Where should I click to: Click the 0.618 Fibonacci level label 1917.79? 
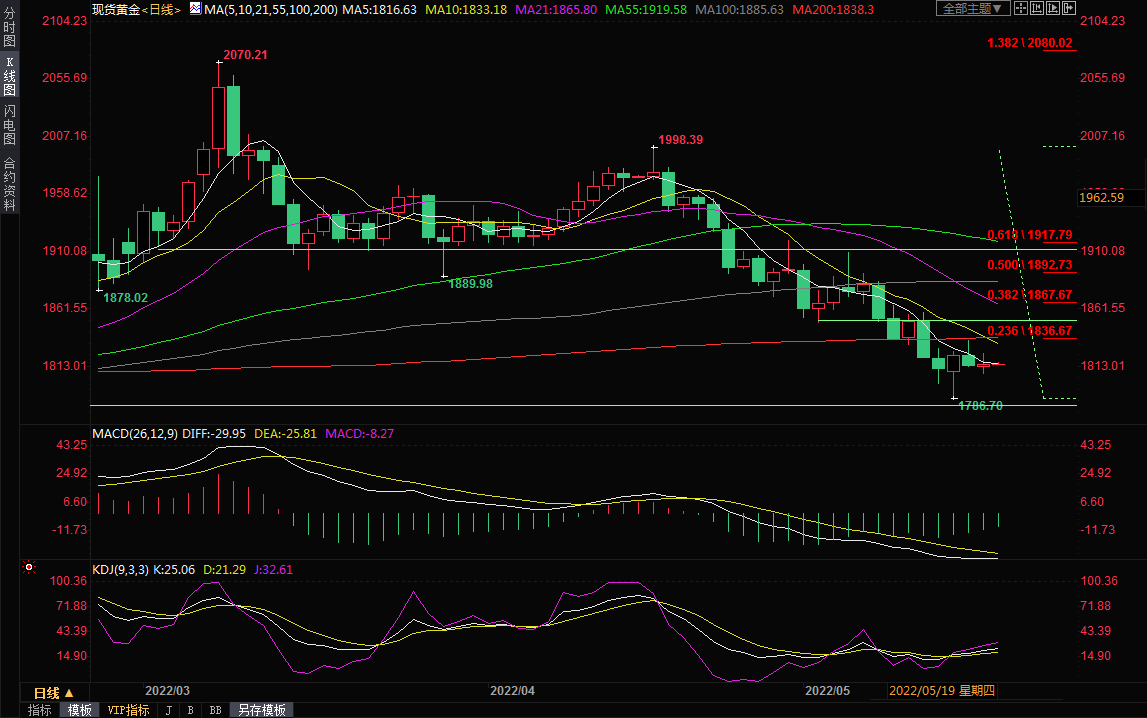(1029, 235)
